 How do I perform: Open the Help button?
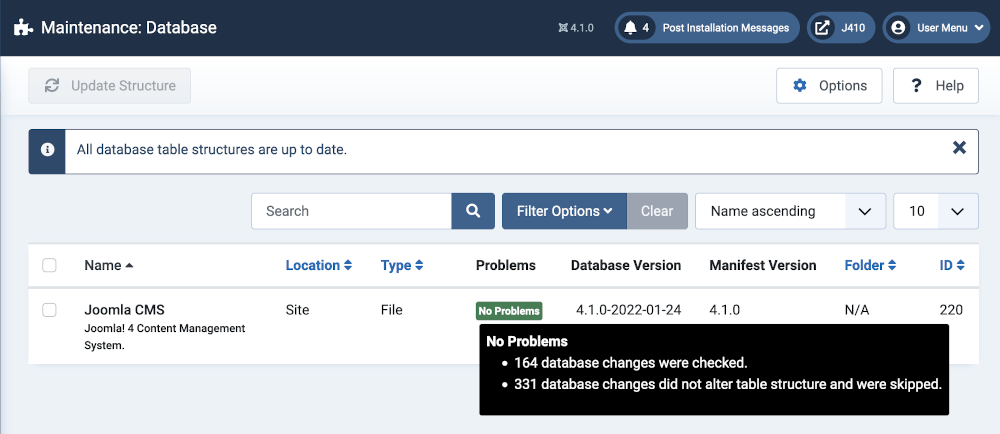(x=936, y=85)
